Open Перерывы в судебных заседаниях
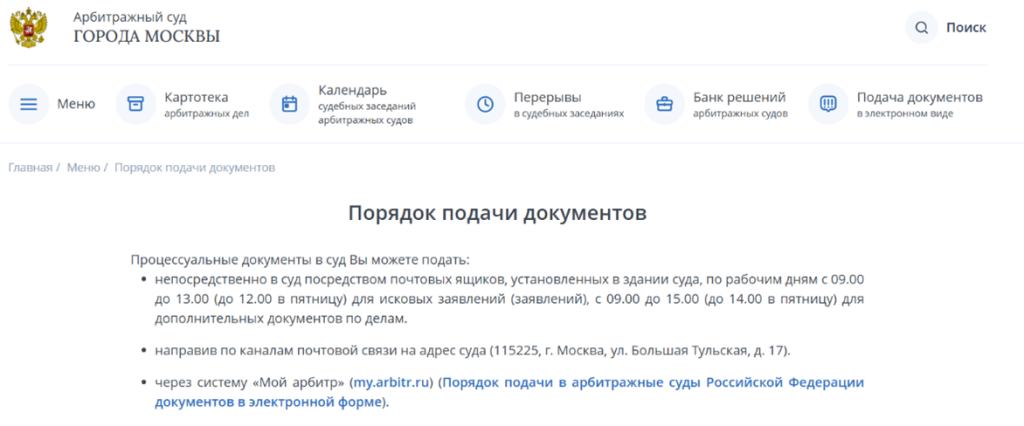The image size is (1024, 426). tap(569, 105)
